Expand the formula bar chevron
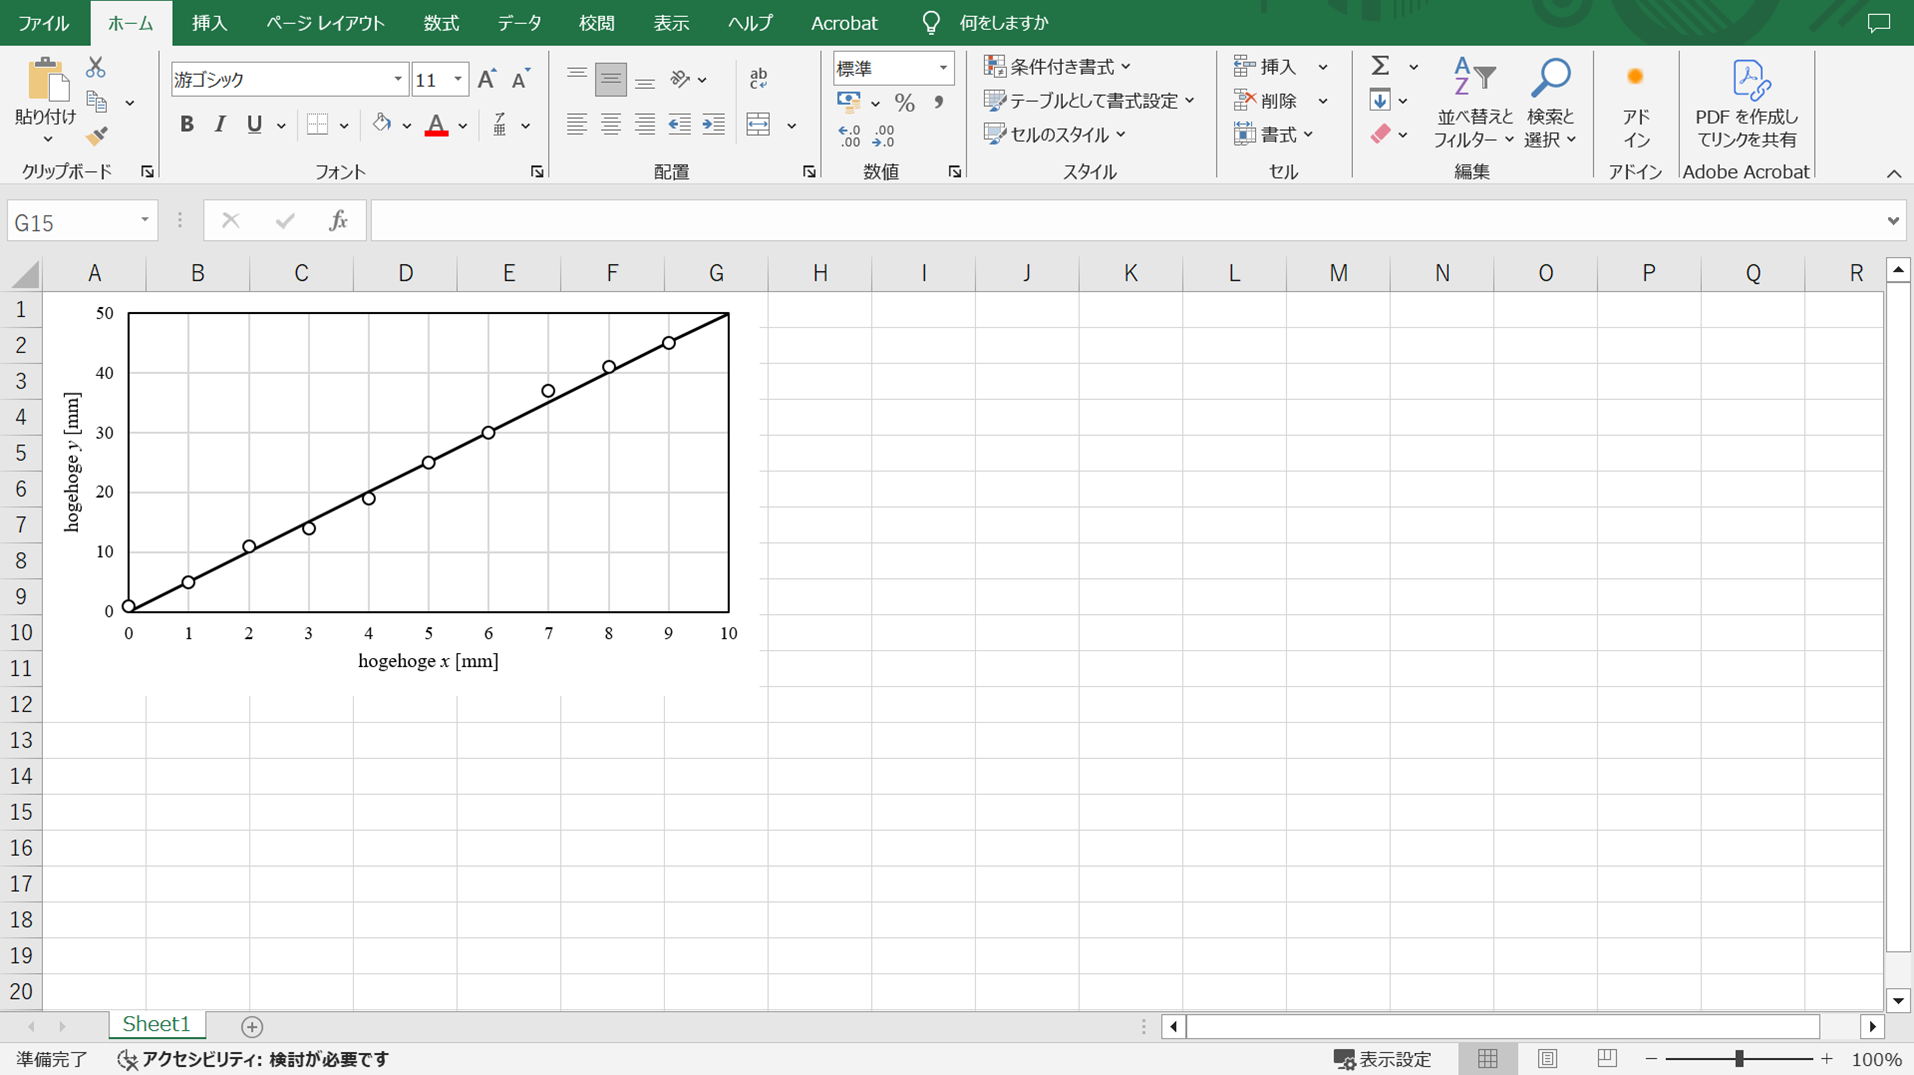The height and width of the screenshot is (1075, 1914). click(x=1893, y=220)
